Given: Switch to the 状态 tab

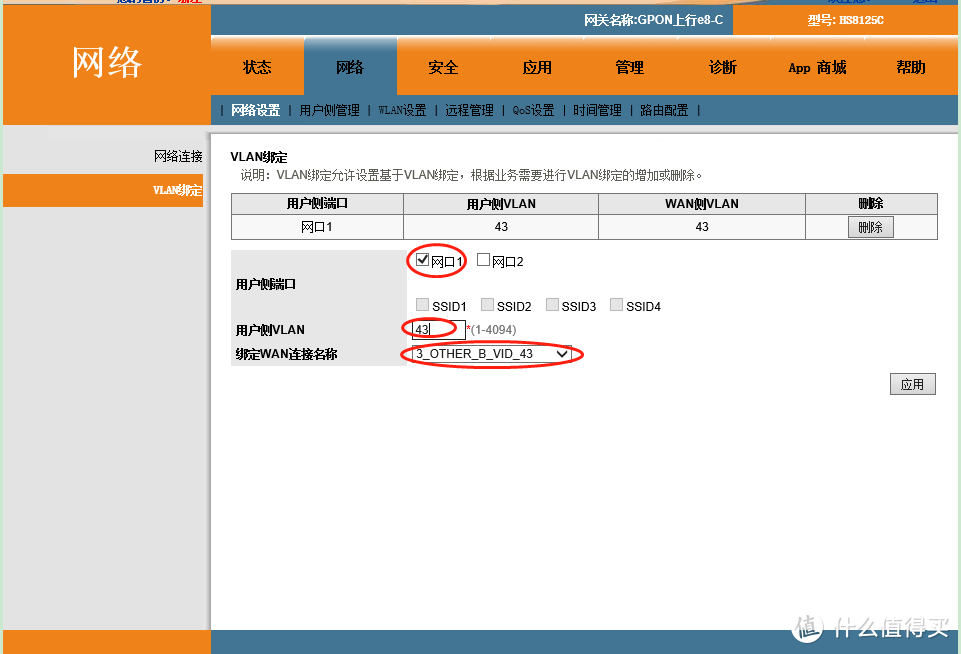Looking at the screenshot, I should tap(257, 66).
